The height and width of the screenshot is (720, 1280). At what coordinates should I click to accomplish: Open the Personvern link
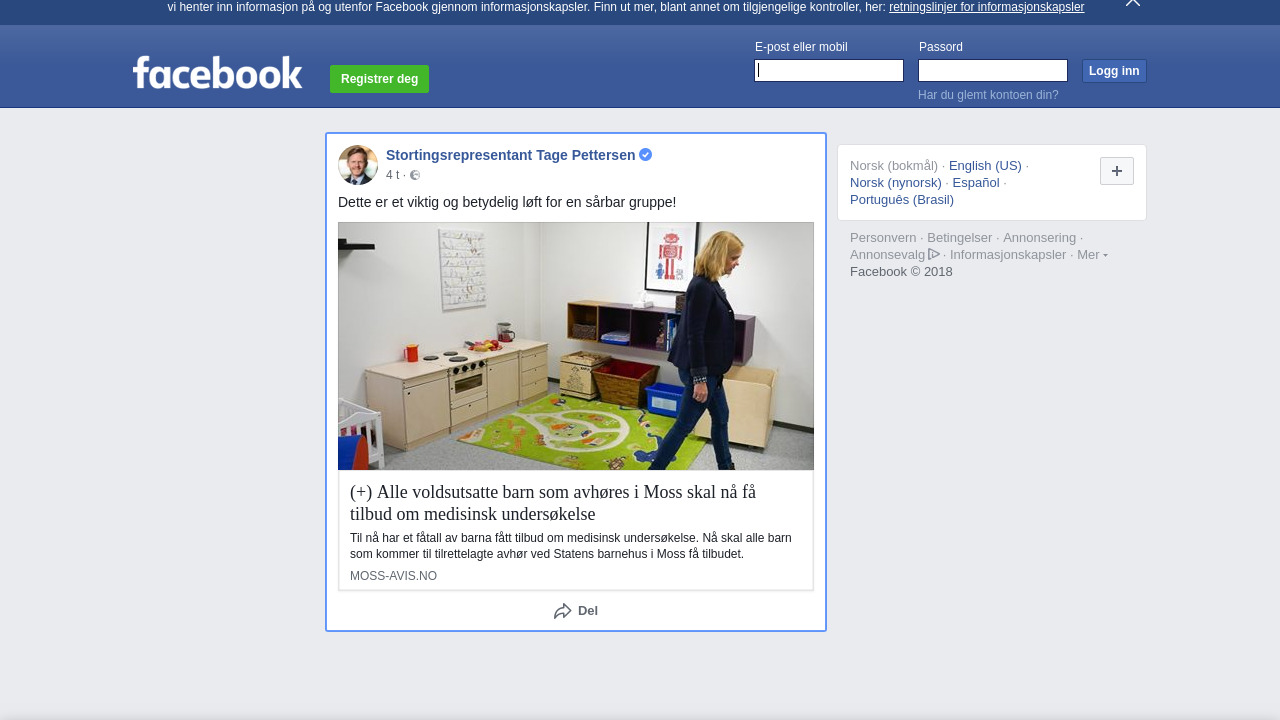[883, 238]
